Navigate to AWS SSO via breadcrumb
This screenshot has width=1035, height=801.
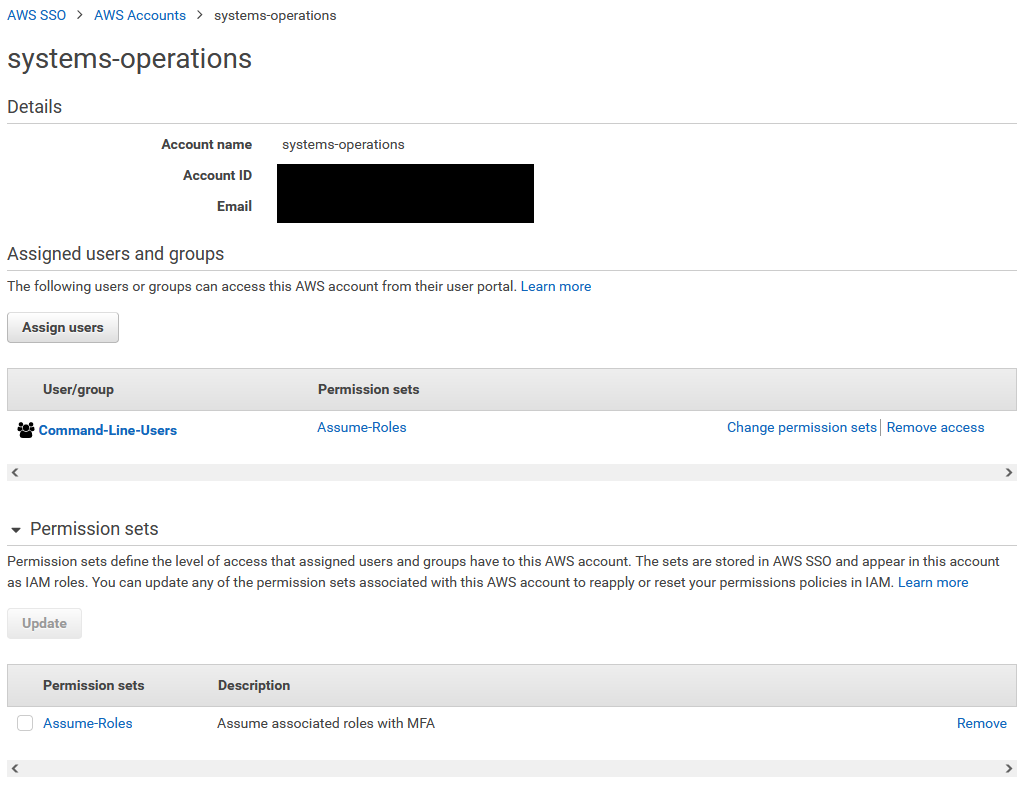click(x=36, y=15)
